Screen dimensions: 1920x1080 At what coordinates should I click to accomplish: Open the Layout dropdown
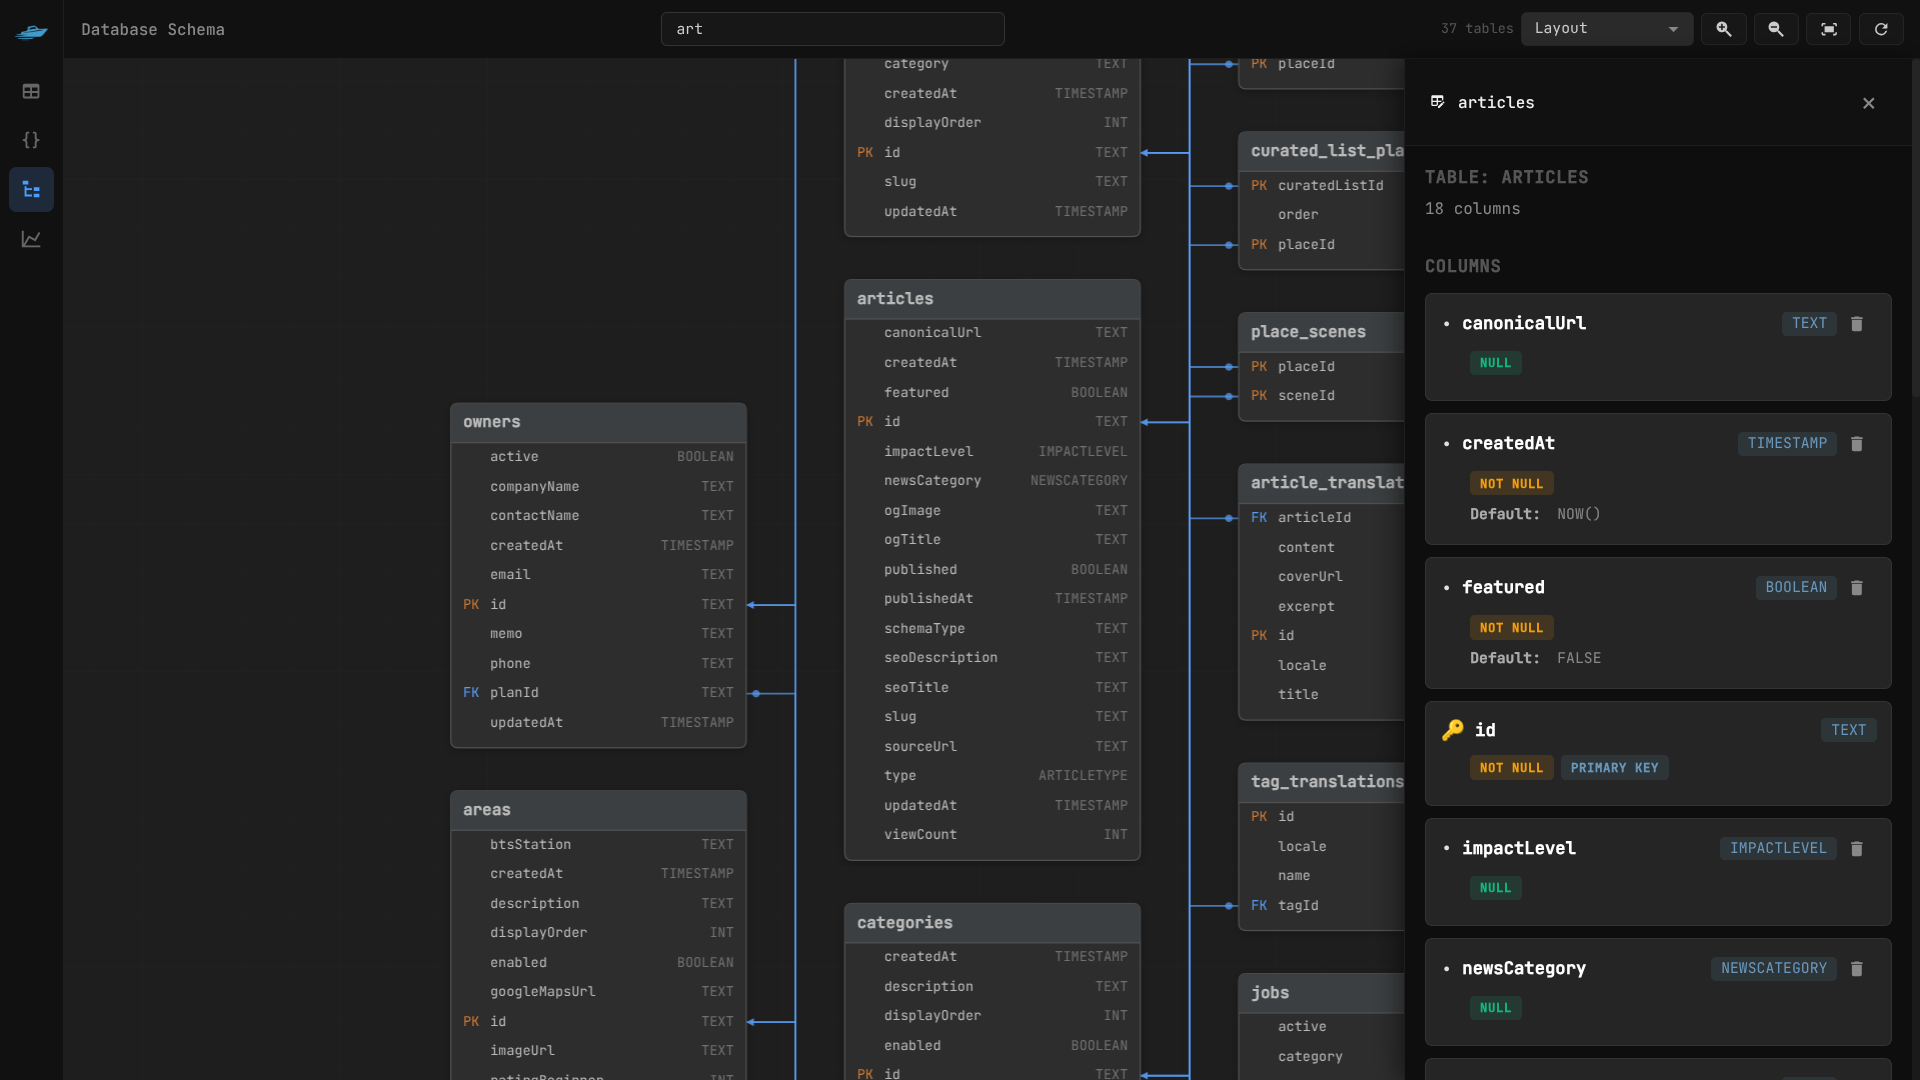tap(1607, 29)
